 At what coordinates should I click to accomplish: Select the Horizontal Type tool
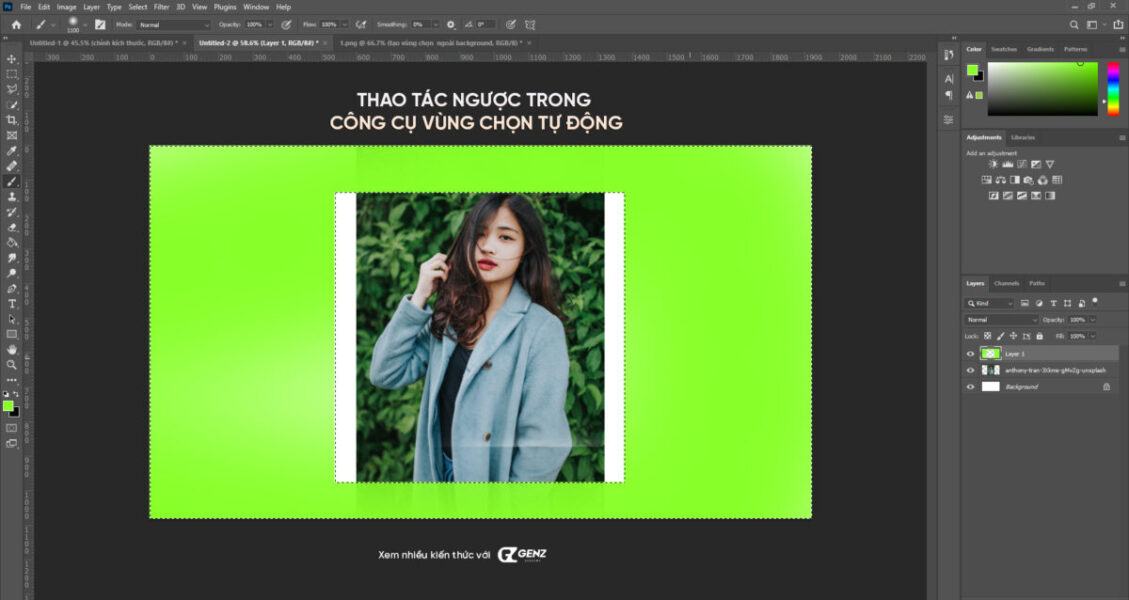(12, 303)
